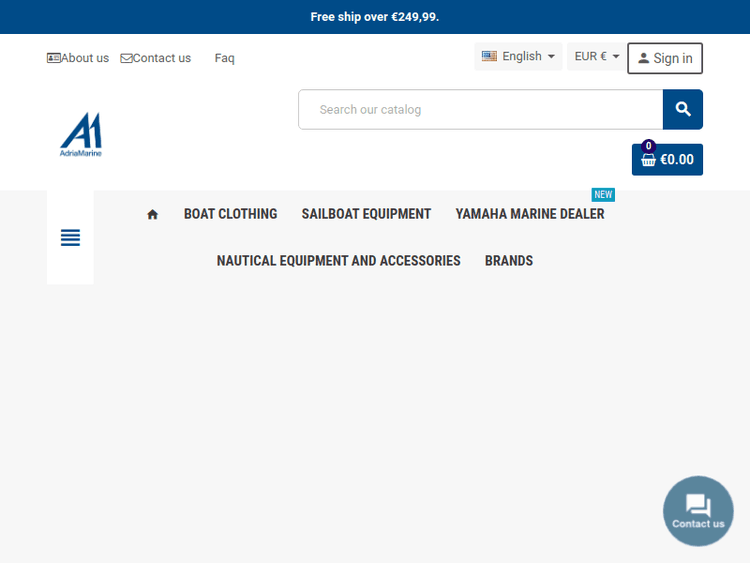Open the home icon in navigation

(x=152, y=214)
